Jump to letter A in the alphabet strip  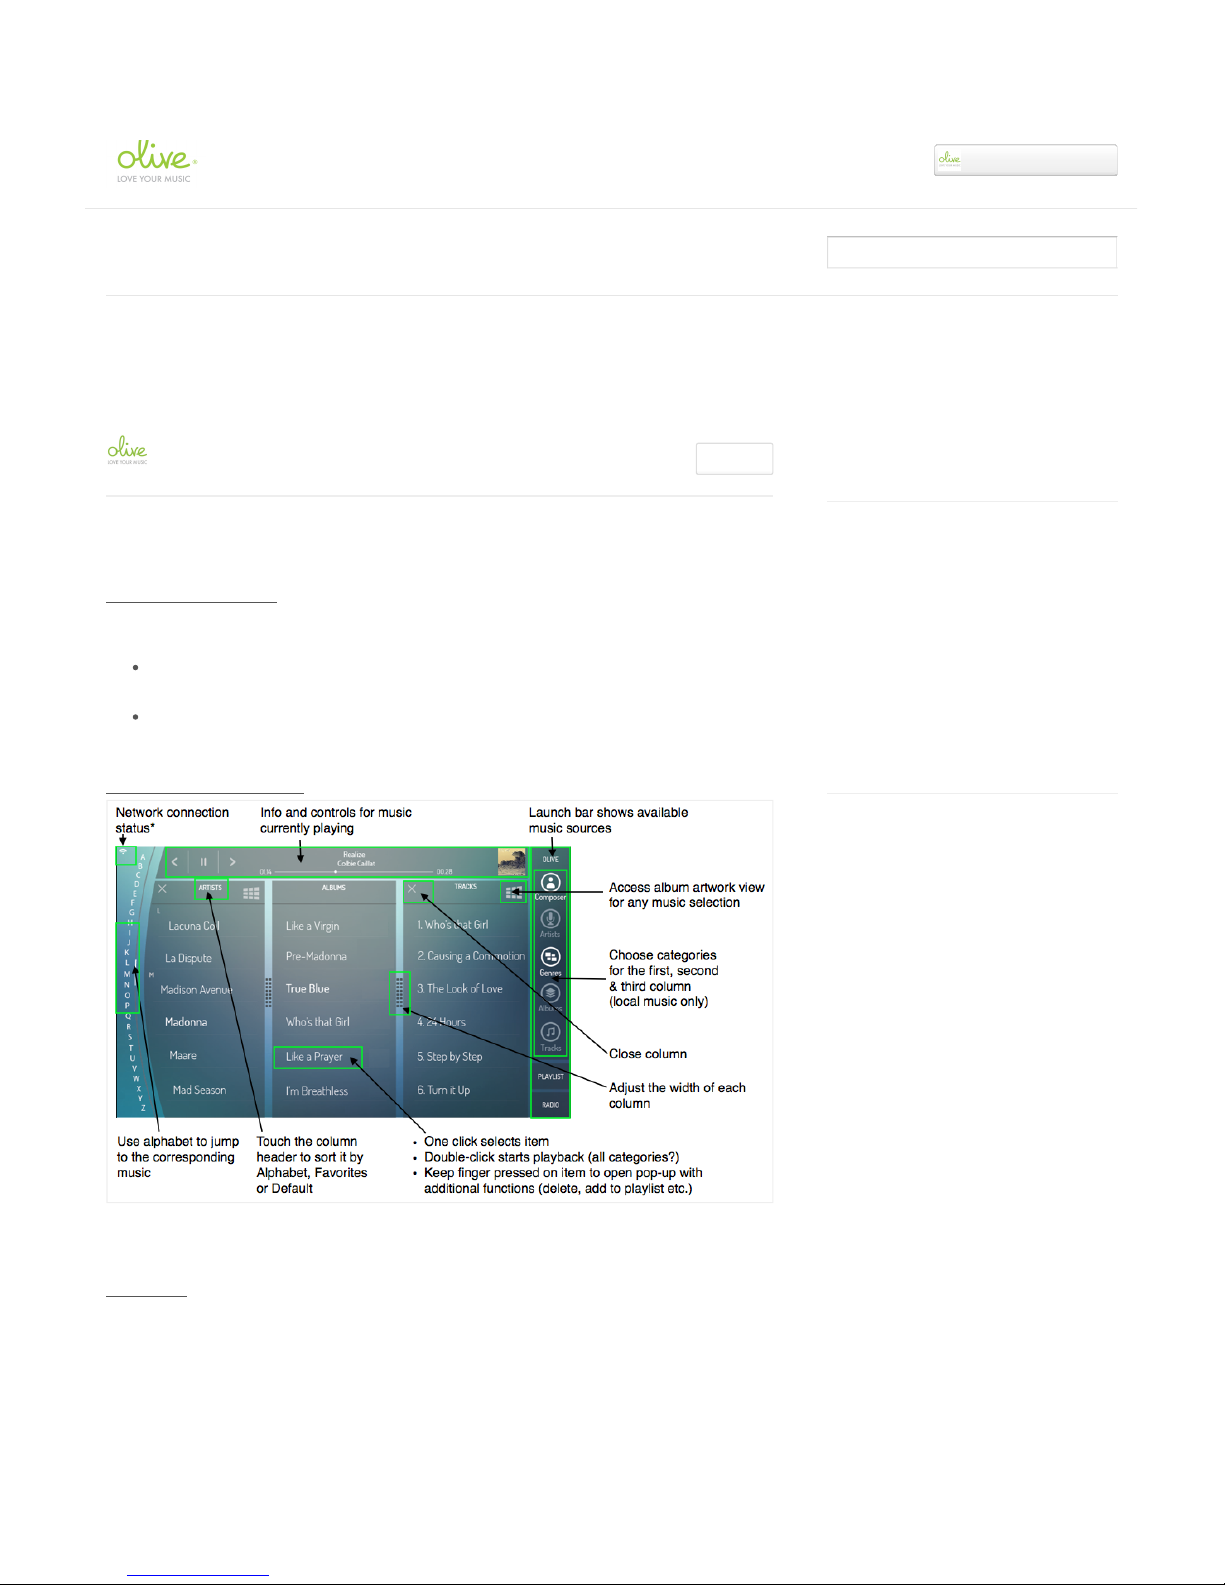142,857
